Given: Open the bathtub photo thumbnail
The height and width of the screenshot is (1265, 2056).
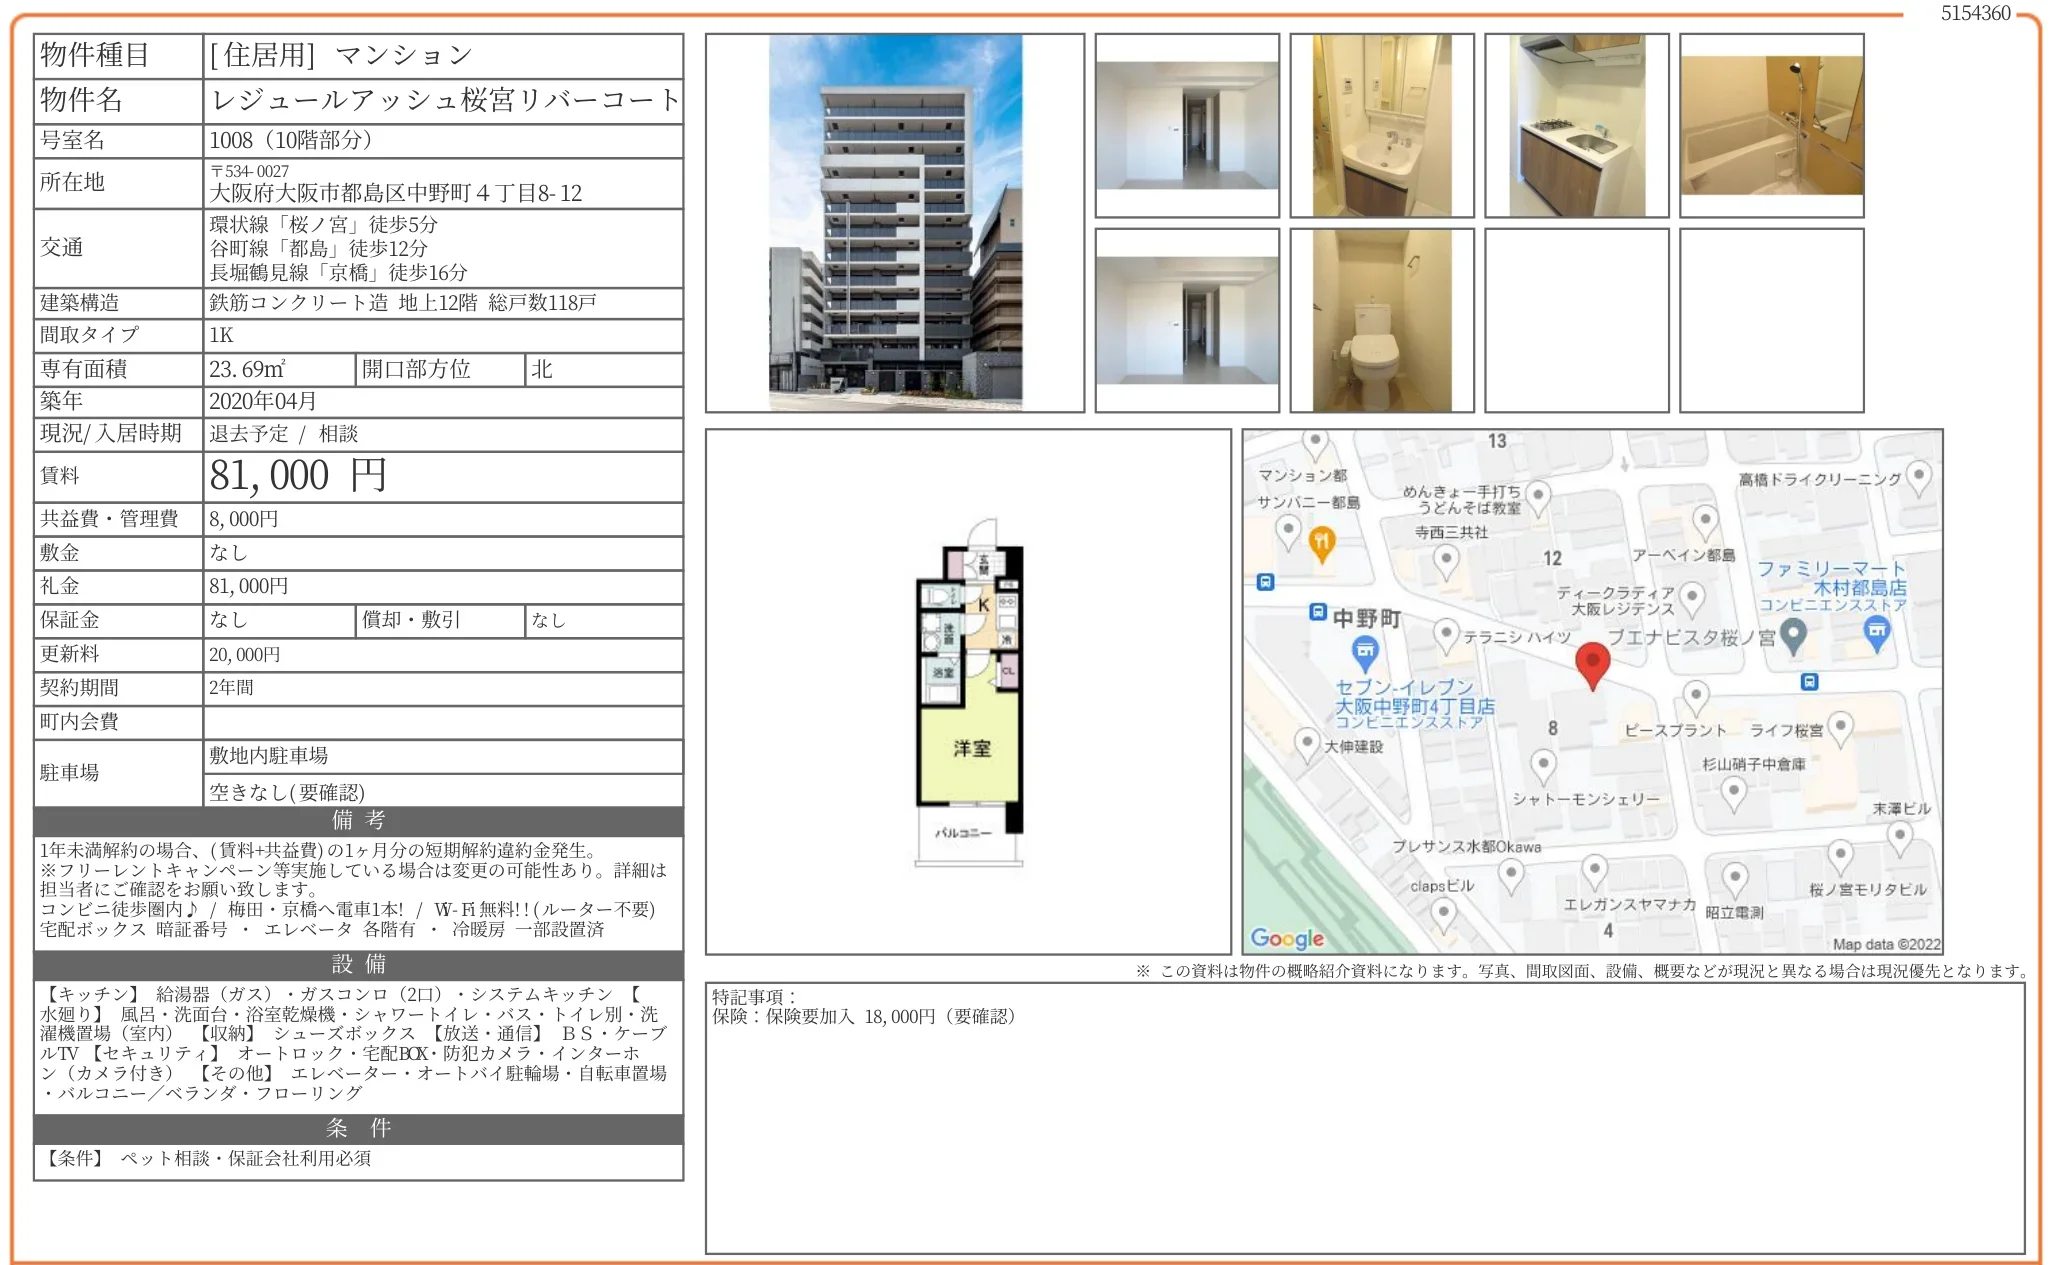Looking at the screenshot, I should click(x=1771, y=126).
